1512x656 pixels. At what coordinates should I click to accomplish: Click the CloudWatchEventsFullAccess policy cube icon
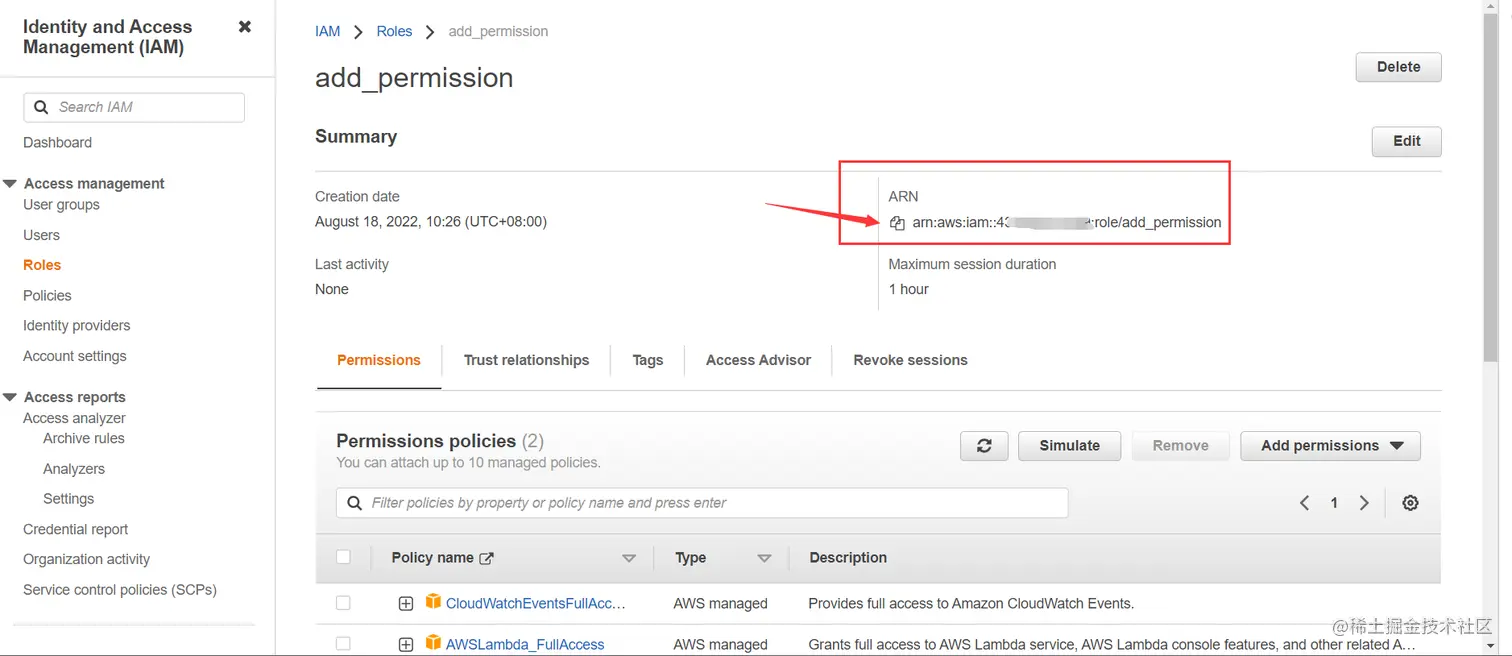[x=433, y=602]
